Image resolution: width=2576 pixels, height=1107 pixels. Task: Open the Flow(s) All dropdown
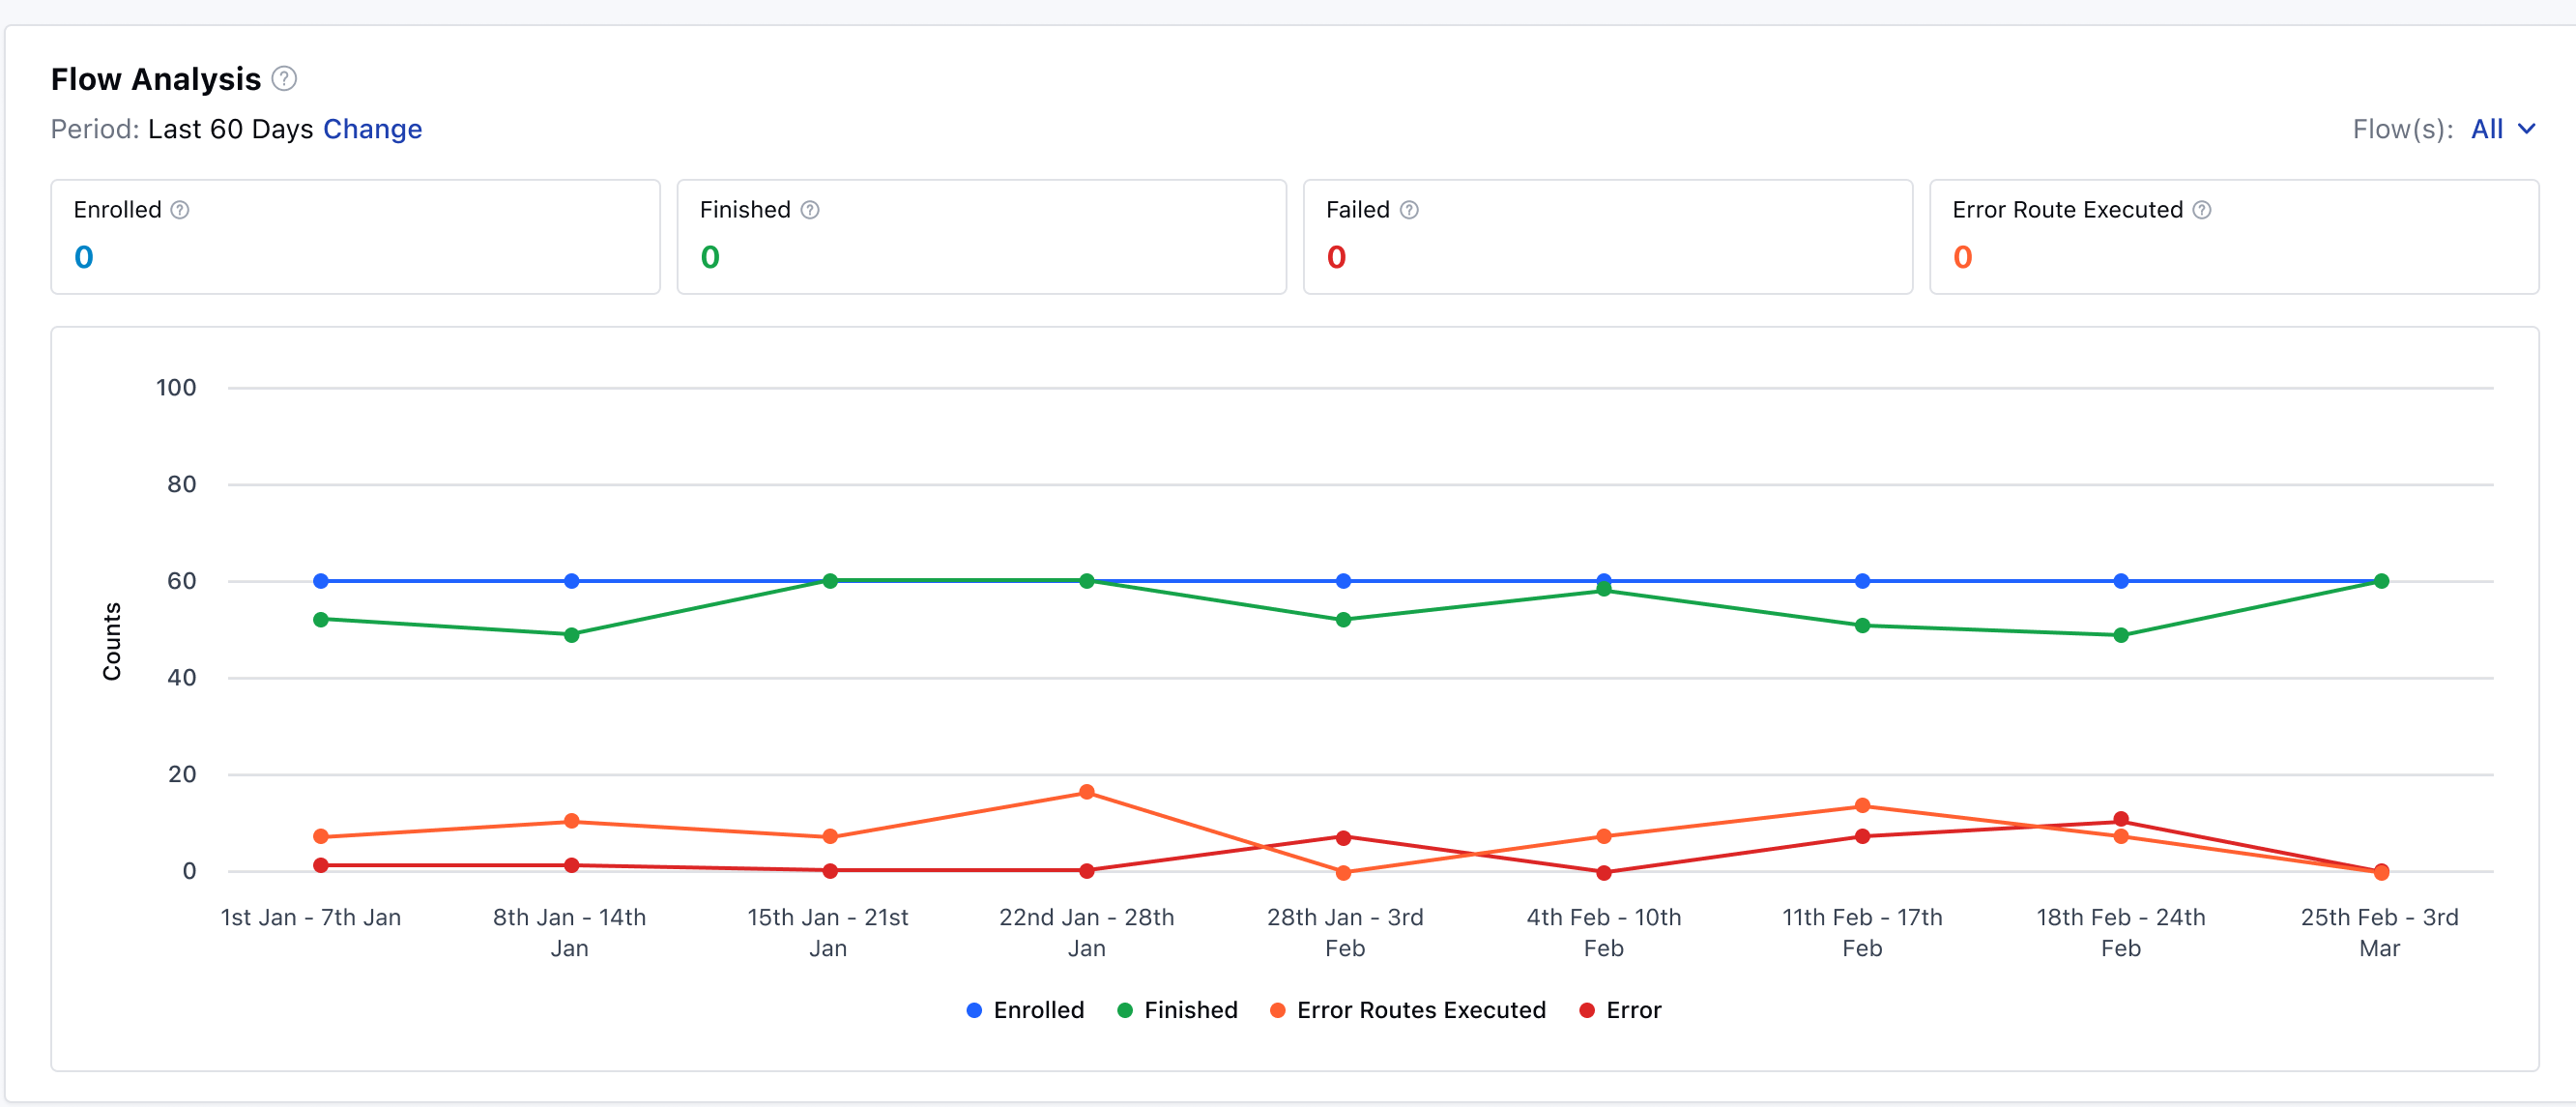[2487, 129]
